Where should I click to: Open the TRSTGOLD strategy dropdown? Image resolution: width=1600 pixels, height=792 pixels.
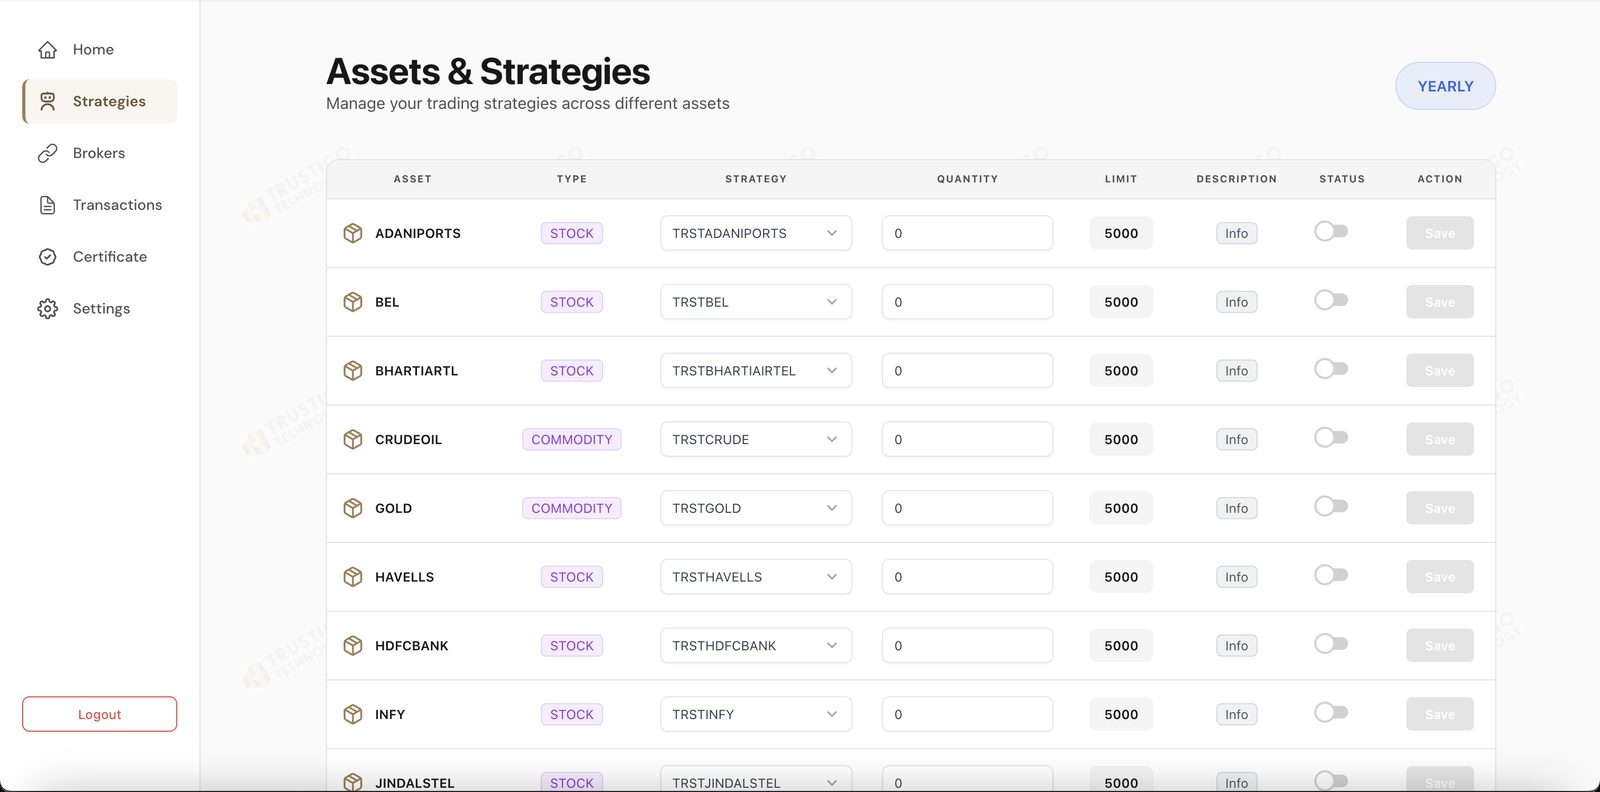(756, 508)
